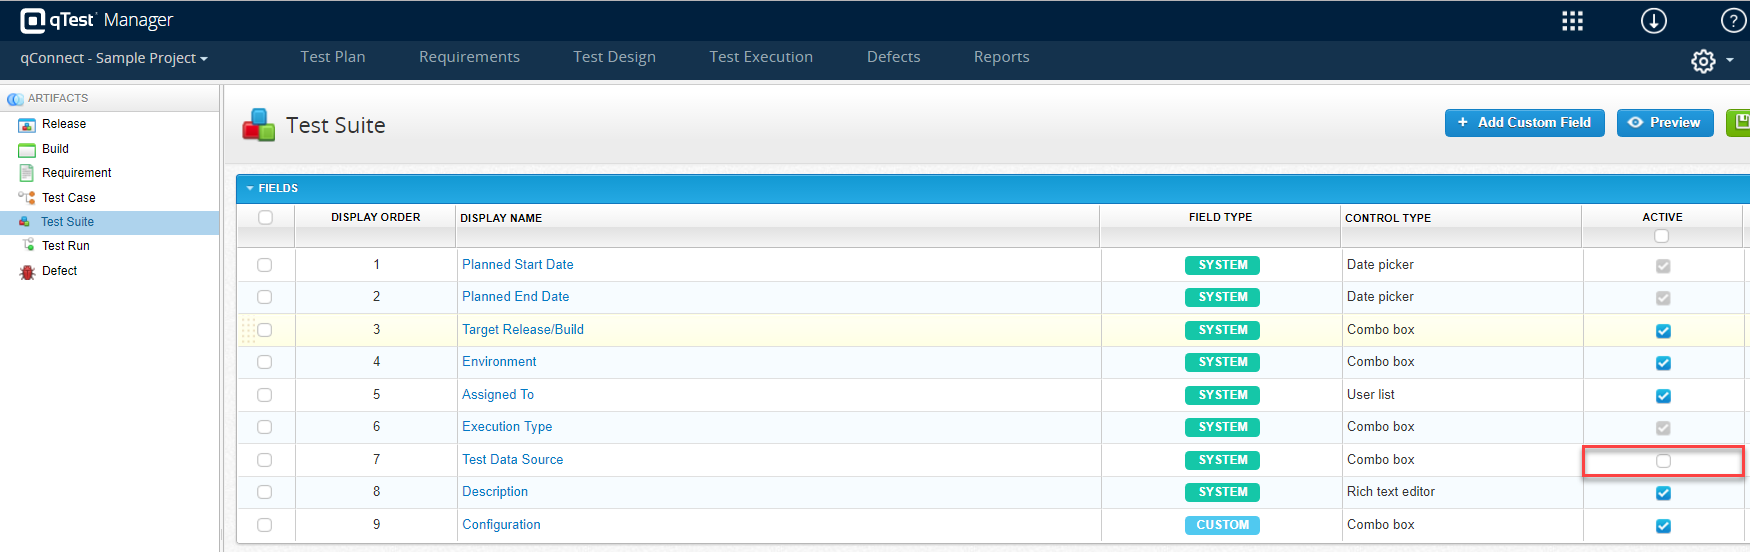1750x552 pixels.
Task: Expand the dropdown arrow beside settings gear
Action: click(x=1730, y=61)
